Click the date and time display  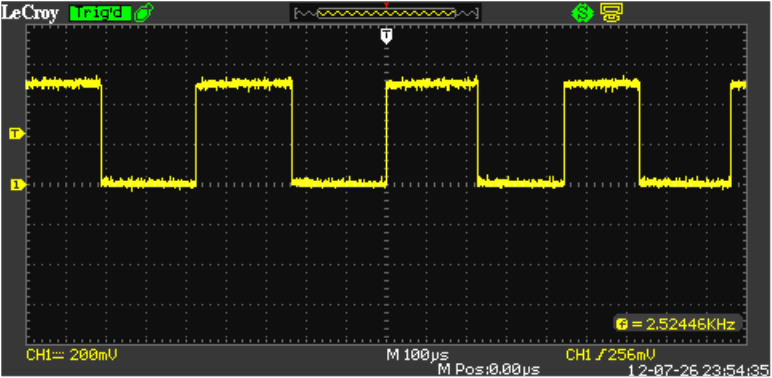699,370
